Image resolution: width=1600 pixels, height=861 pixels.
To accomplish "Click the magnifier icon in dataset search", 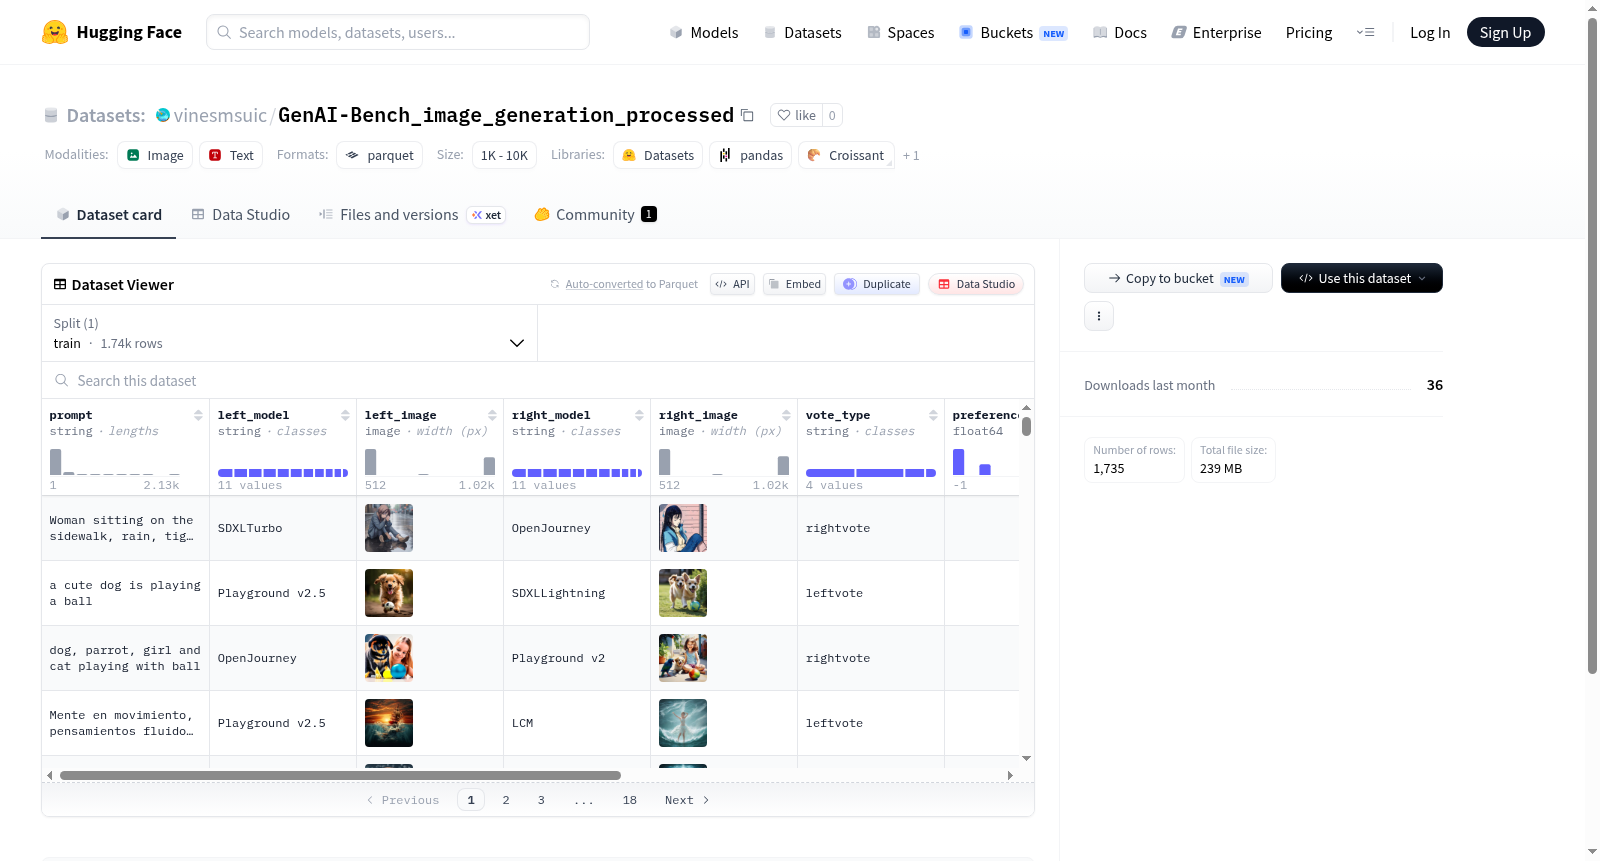I will [62, 380].
